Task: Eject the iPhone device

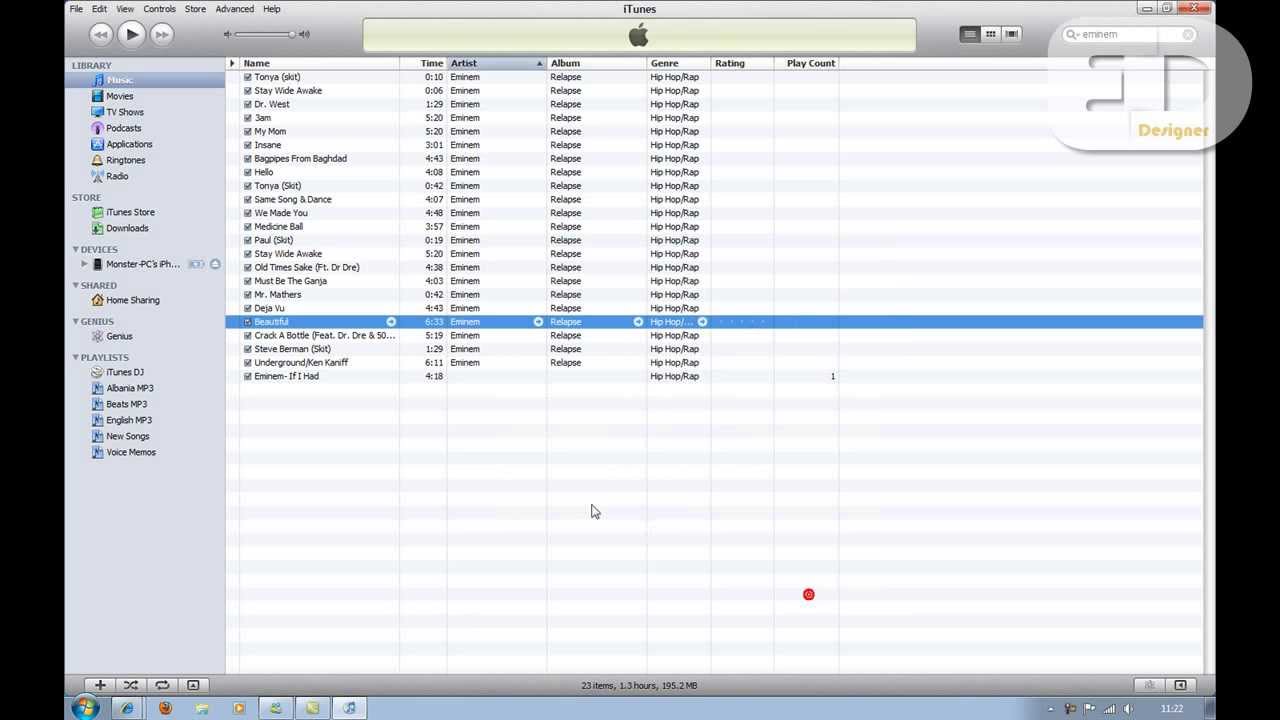Action: [x=215, y=264]
